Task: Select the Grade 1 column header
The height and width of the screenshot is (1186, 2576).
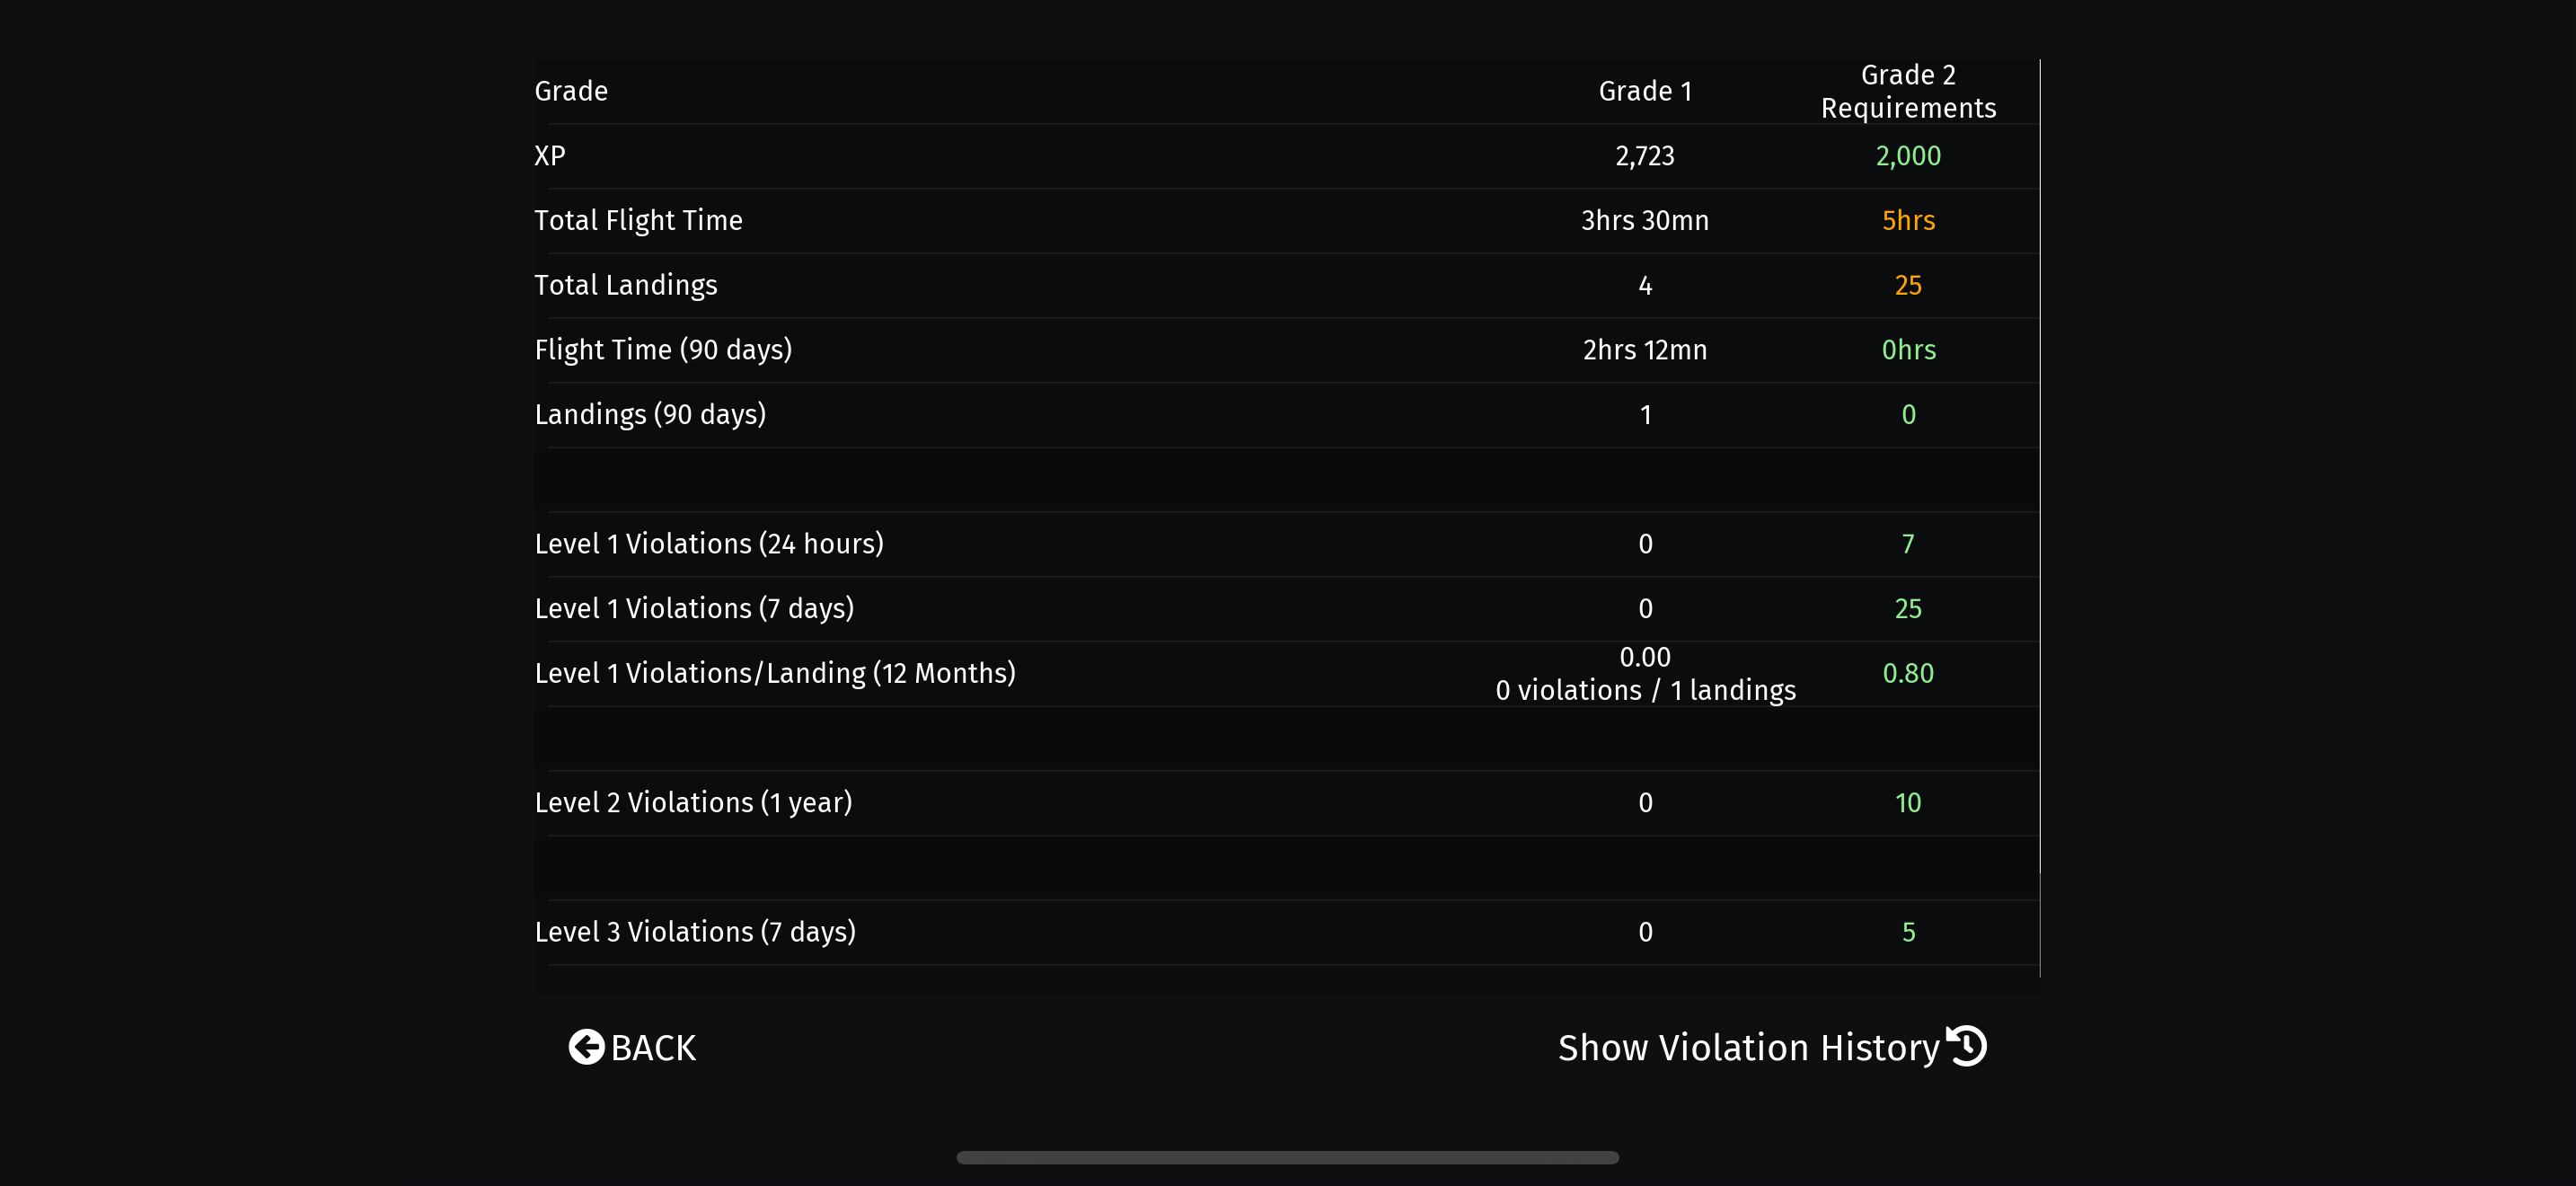Action: click(x=1645, y=91)
